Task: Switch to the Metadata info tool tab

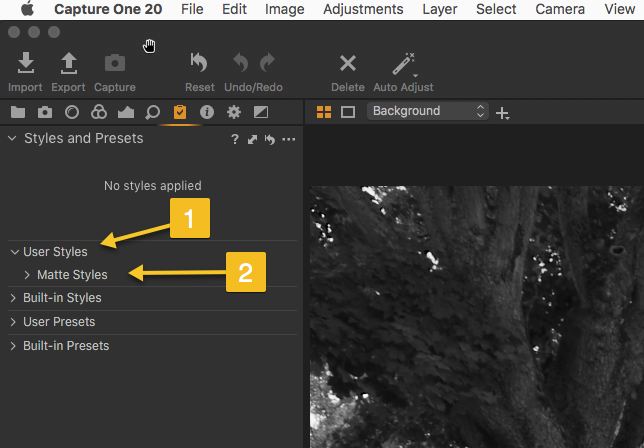Action: (207, 112)
